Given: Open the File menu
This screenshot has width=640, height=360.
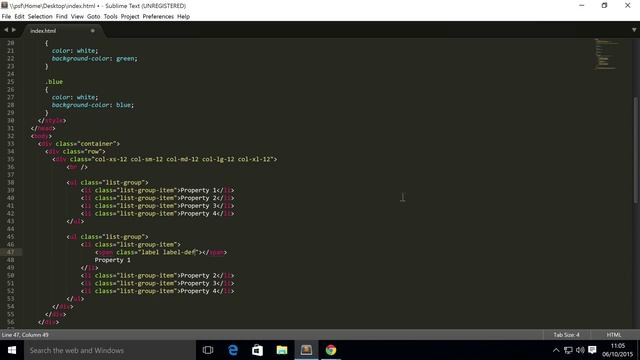Looking at the screenshot, I should (x=6, y=16).
